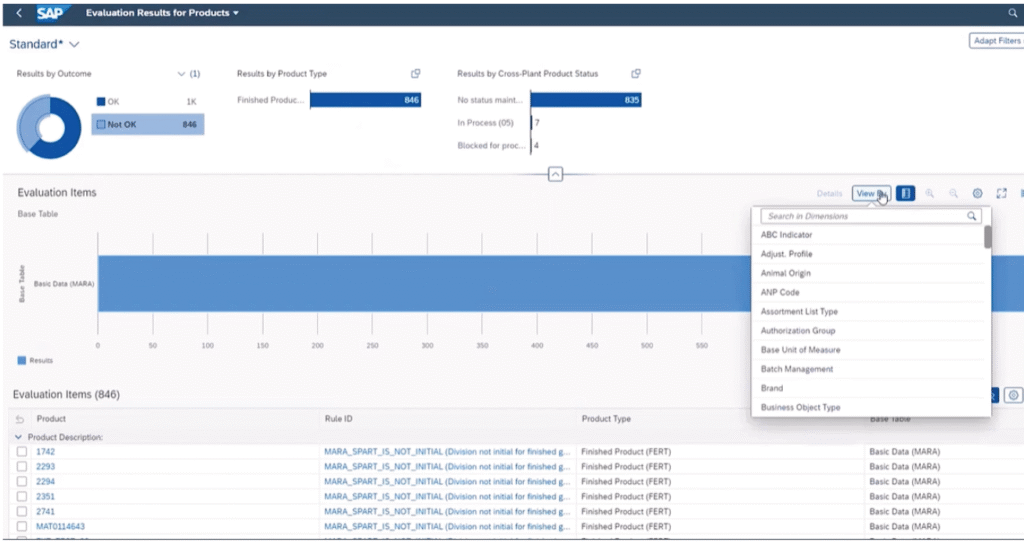Click the Adapt Filters button
The image size is (1024, 542).
point(996,41)
